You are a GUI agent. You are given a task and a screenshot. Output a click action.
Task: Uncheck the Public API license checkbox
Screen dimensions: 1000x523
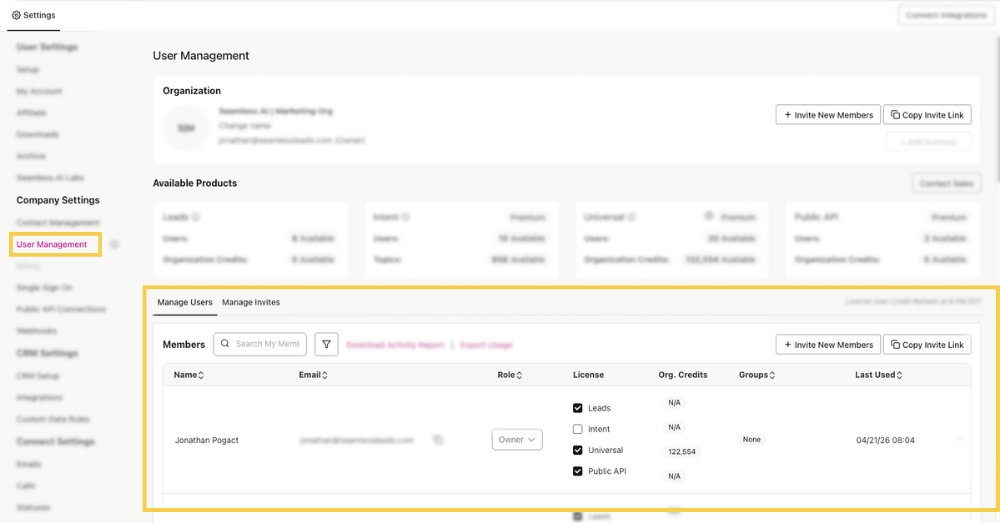[x=578, y=471]
